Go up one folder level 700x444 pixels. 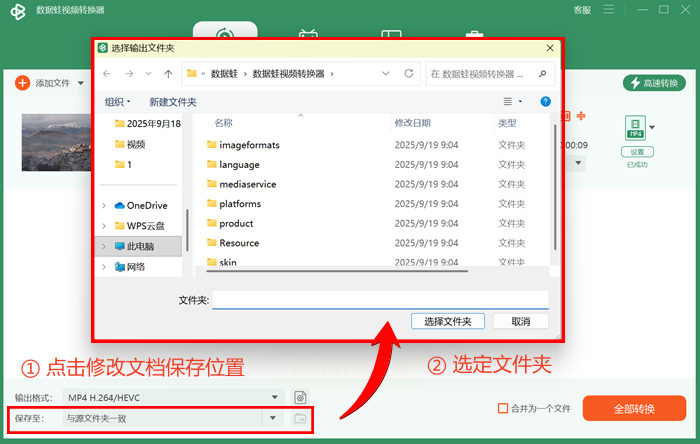coord(168,74)
